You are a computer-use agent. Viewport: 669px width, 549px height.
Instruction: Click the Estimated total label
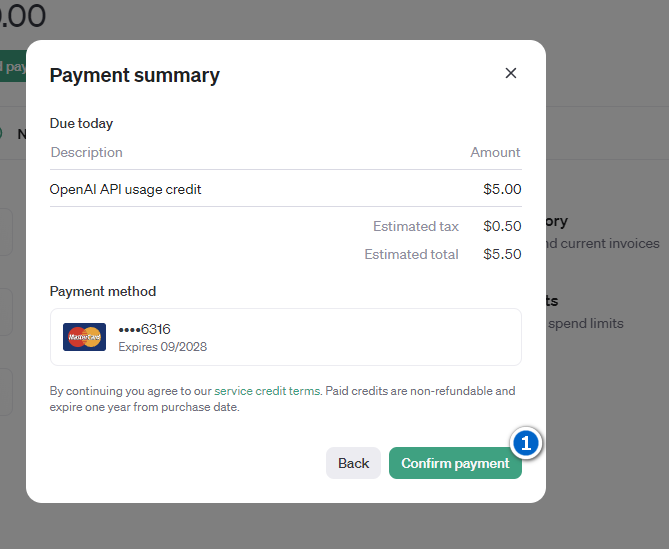[x=411, y=254]
